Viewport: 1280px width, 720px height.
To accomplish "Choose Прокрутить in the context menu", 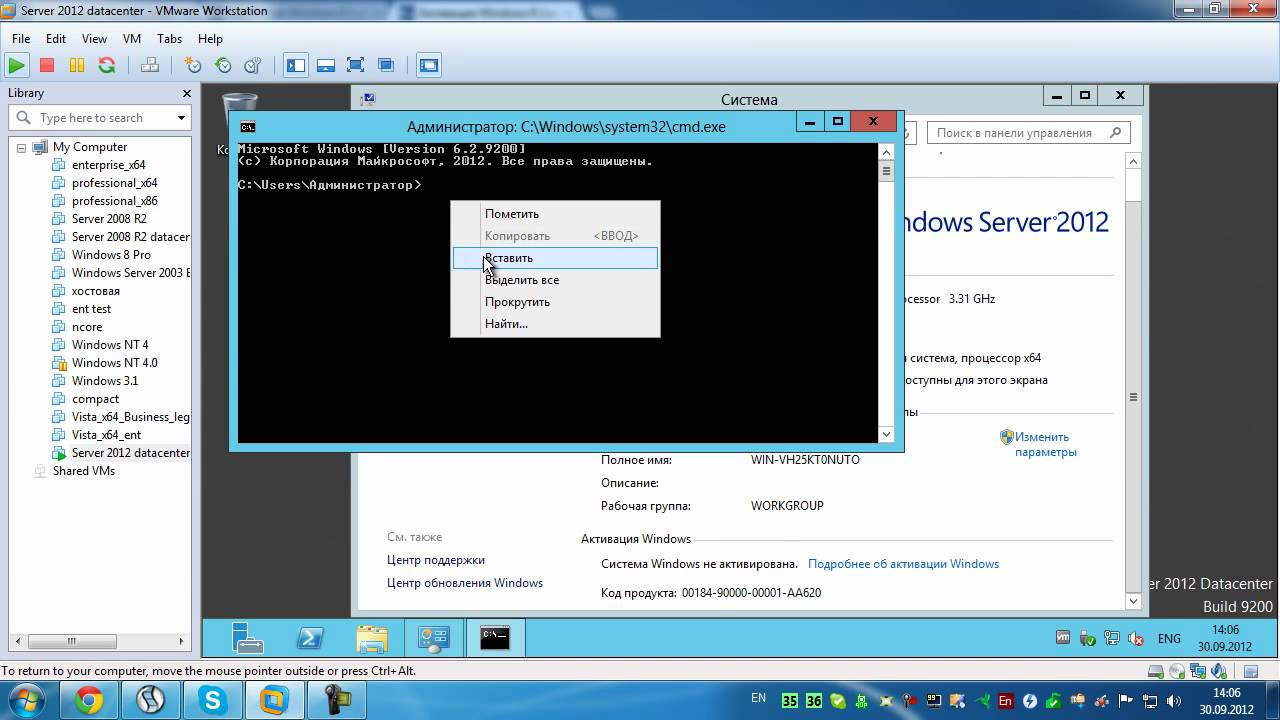I will pyautogui.click(x=555, y=302).
